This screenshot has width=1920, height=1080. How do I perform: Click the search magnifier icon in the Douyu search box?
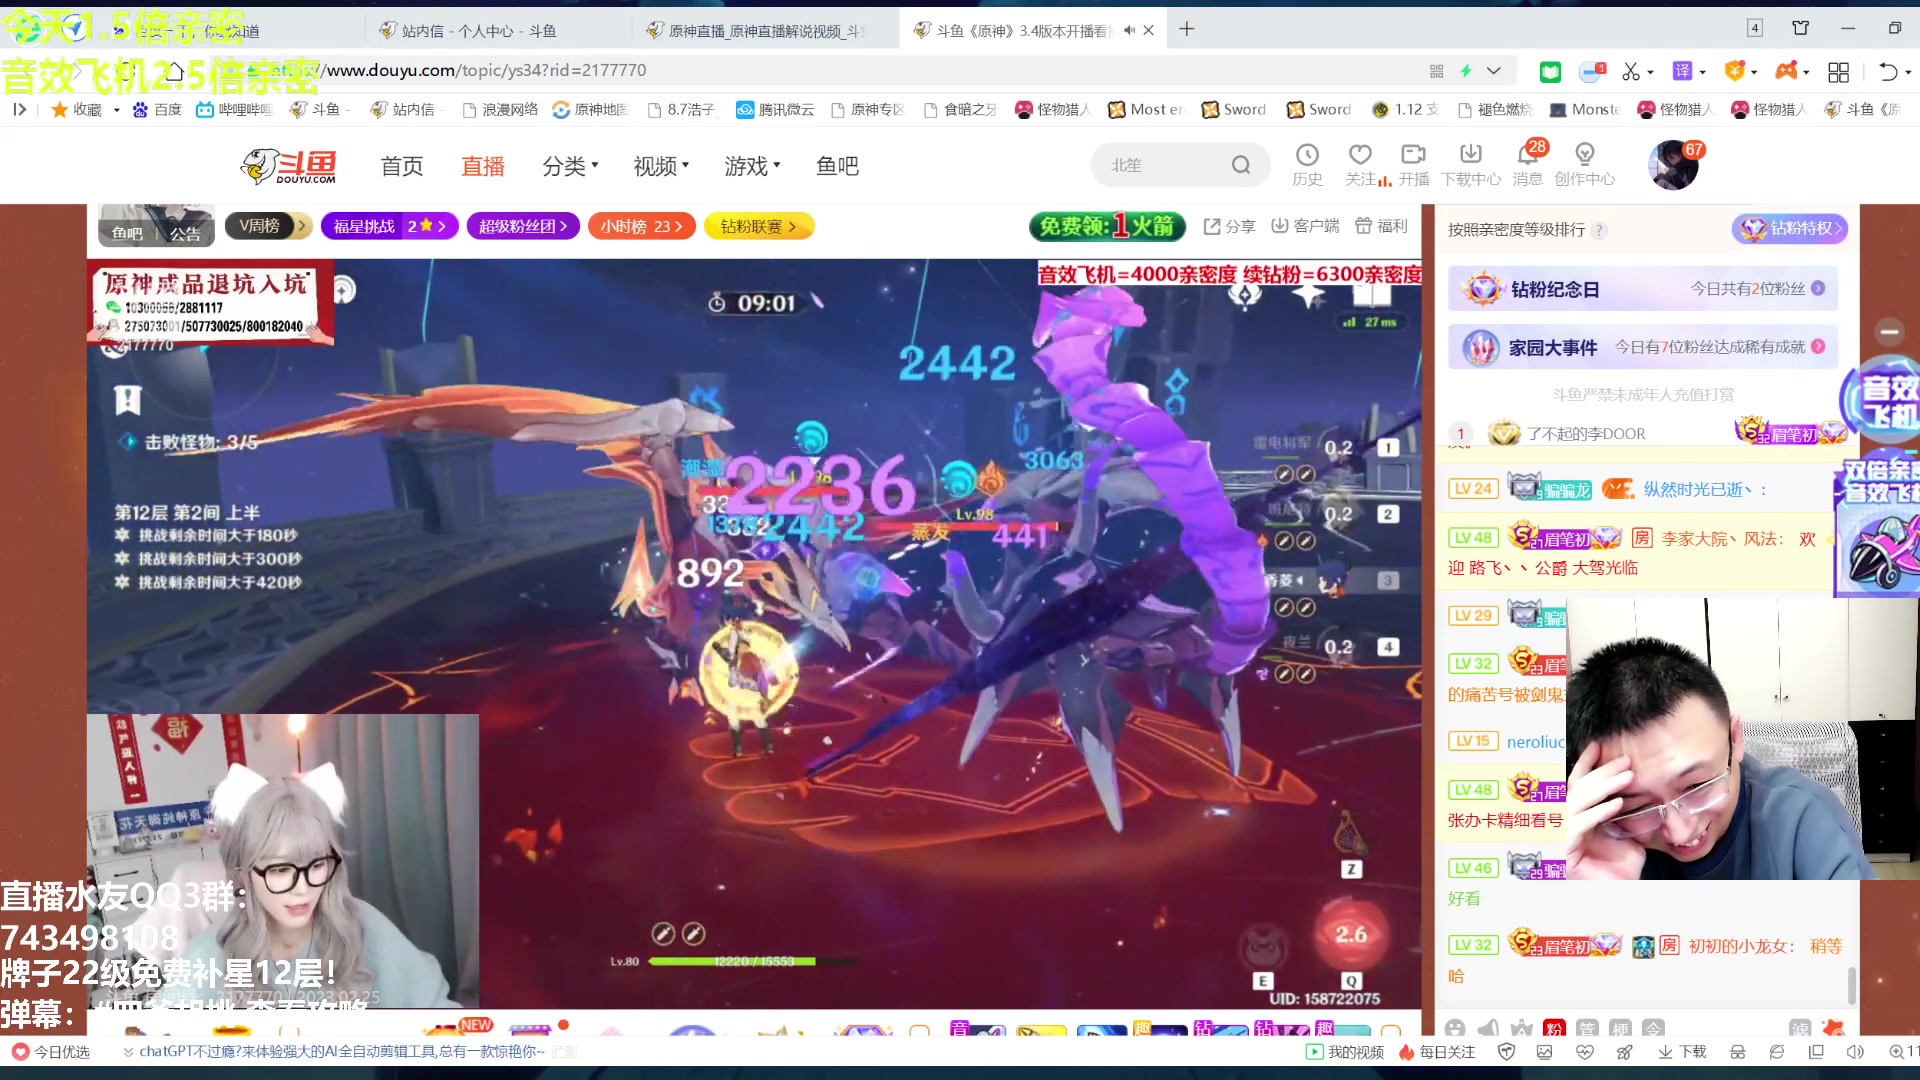(x=1241, y=165)
